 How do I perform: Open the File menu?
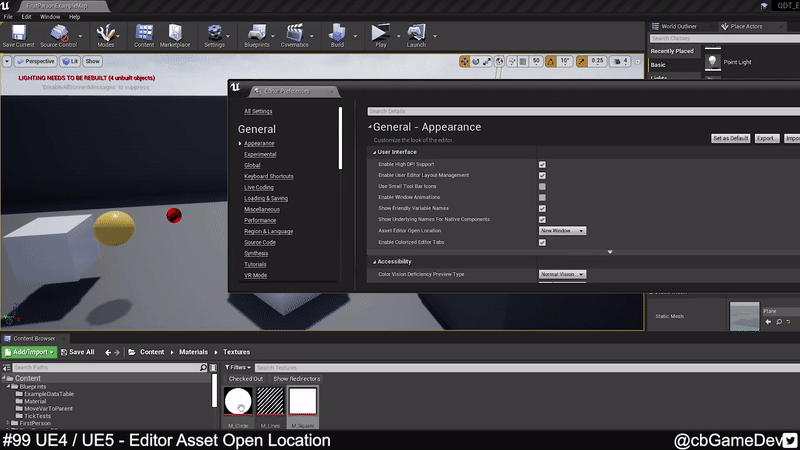pos(8,17)
